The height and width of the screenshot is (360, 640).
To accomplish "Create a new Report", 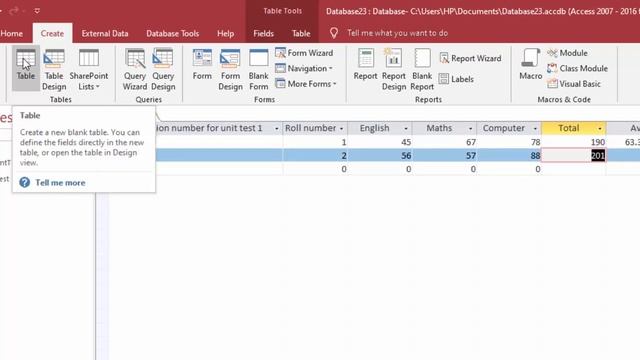I will [365, 65].
